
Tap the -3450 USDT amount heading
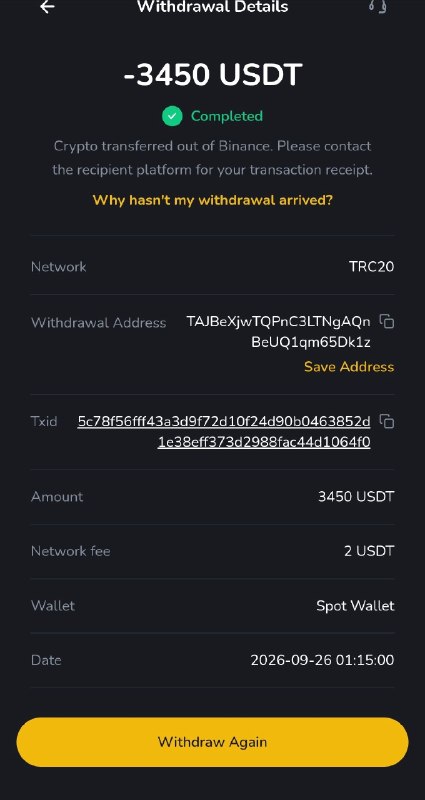coord(213,75)
